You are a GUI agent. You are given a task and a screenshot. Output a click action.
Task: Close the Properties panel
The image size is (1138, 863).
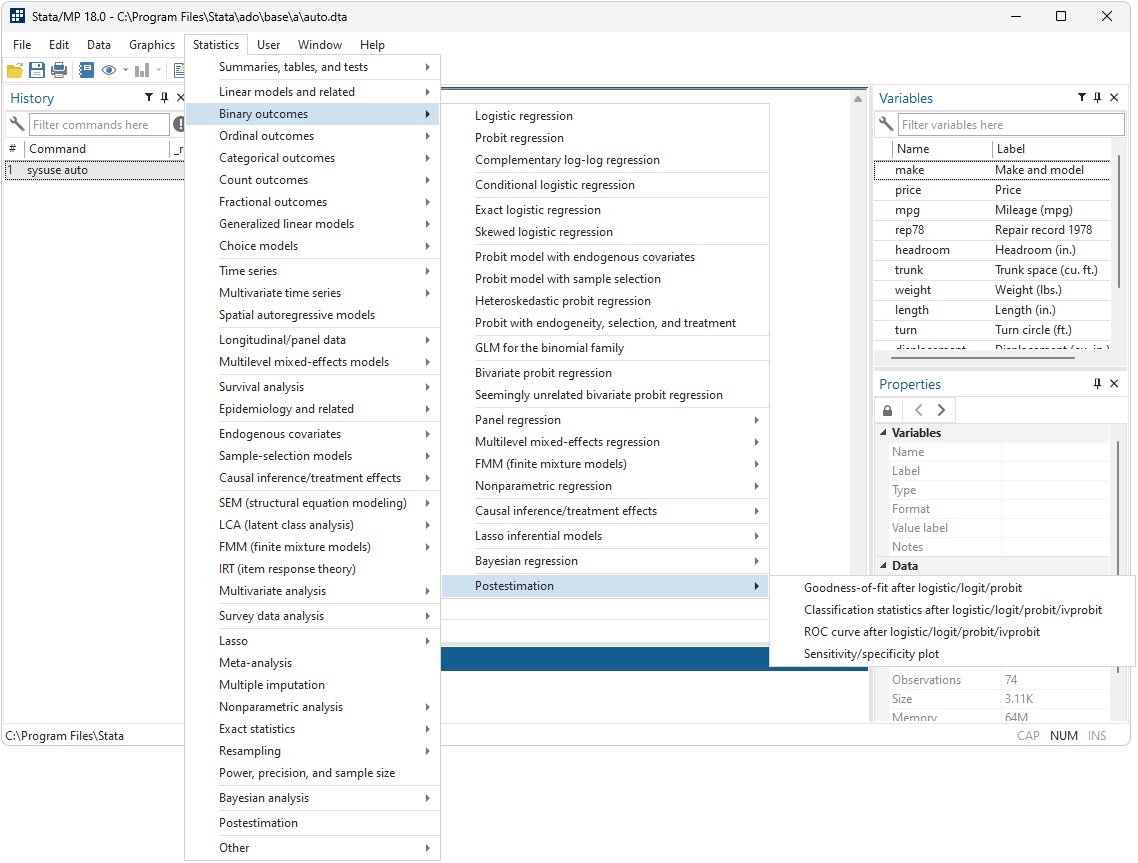[1114, 383]
